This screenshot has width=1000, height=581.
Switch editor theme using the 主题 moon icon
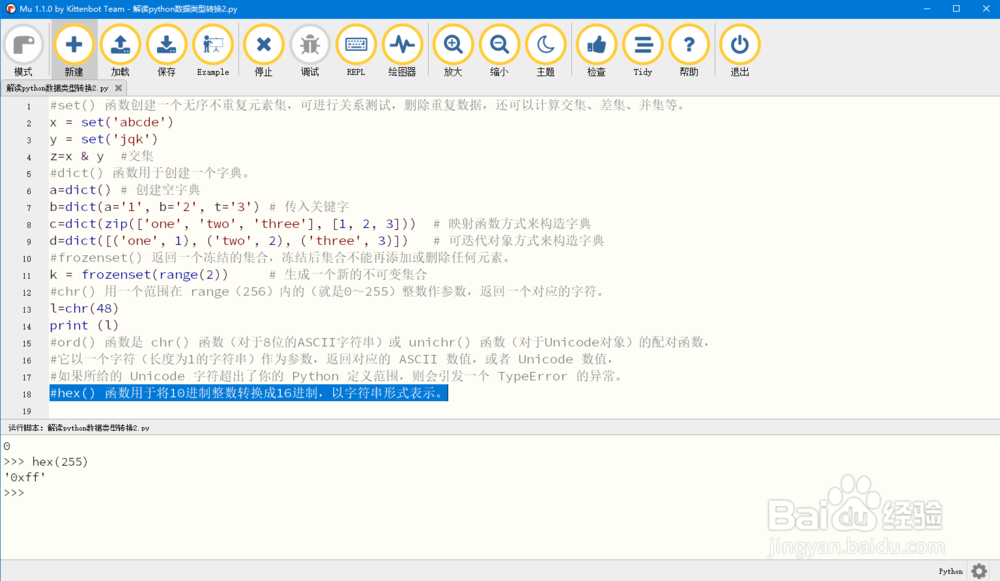[548, 44]
